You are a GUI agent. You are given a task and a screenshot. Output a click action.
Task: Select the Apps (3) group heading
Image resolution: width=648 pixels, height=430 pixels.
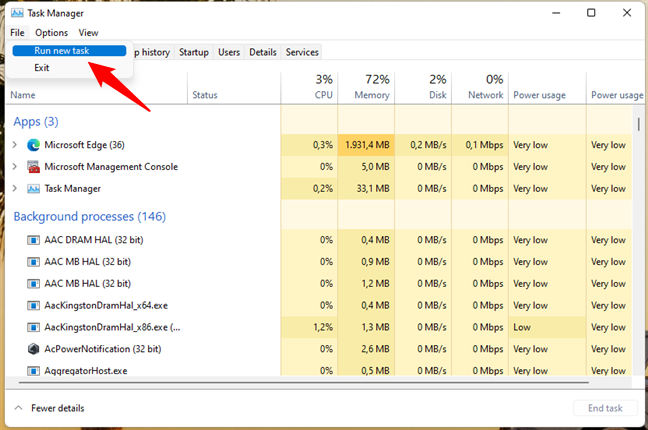pos(36,122)
